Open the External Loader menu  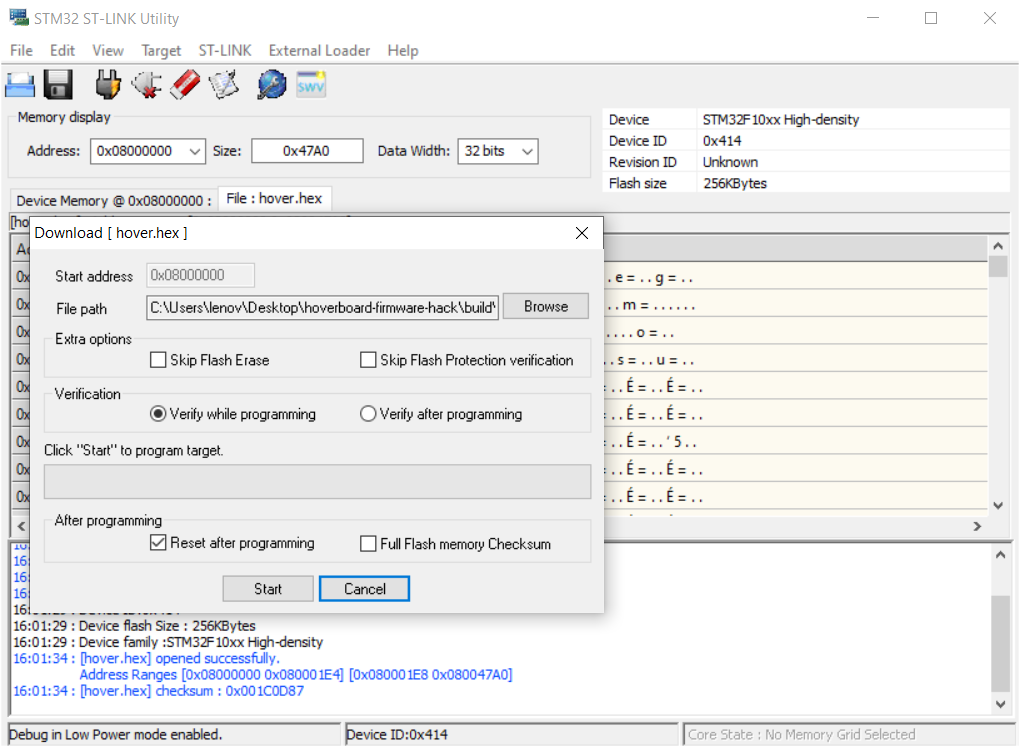[x=319, y=50]
